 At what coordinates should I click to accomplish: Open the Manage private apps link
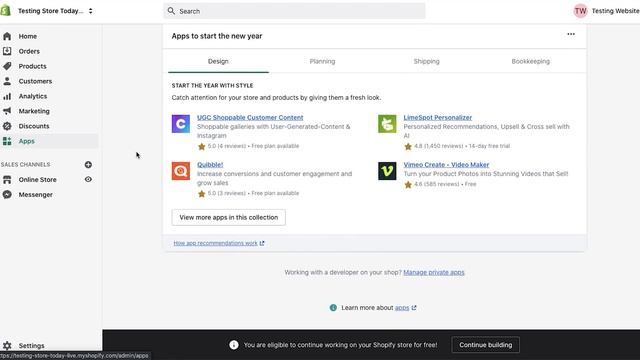pyautogui.click(x=434, y=272)
